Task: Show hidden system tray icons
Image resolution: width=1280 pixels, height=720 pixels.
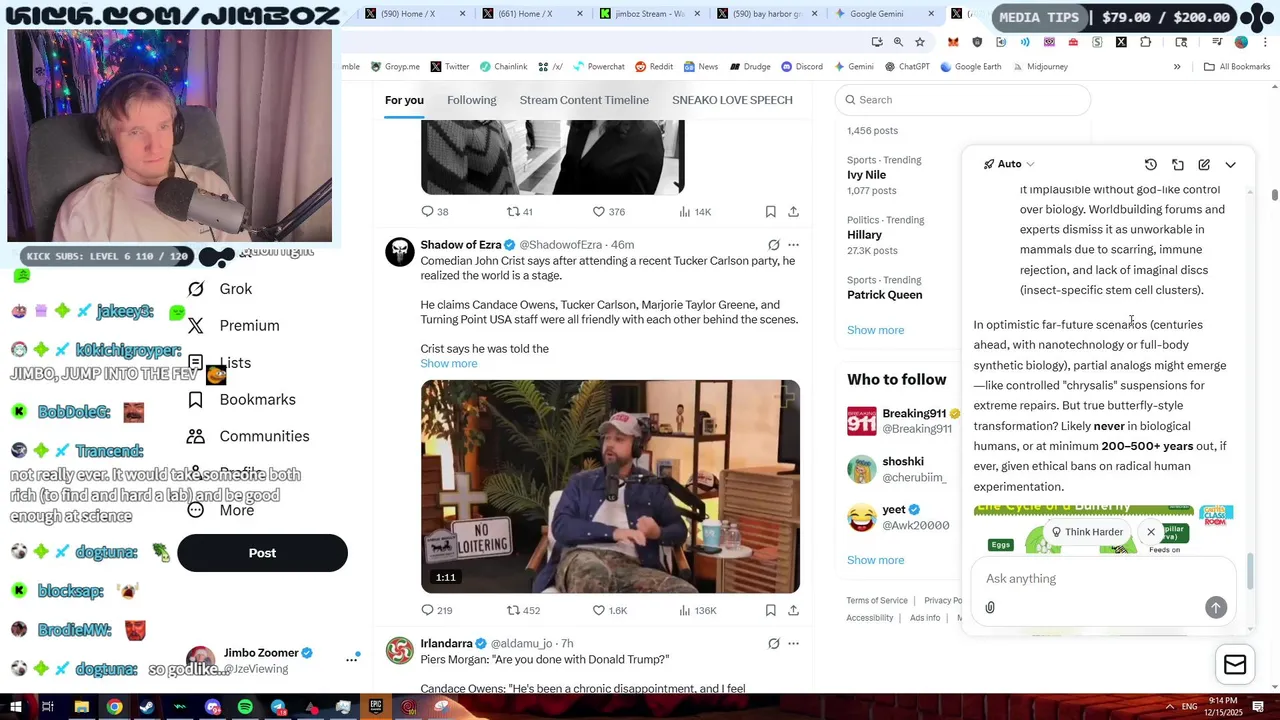Action: (x=1169, y=707)
